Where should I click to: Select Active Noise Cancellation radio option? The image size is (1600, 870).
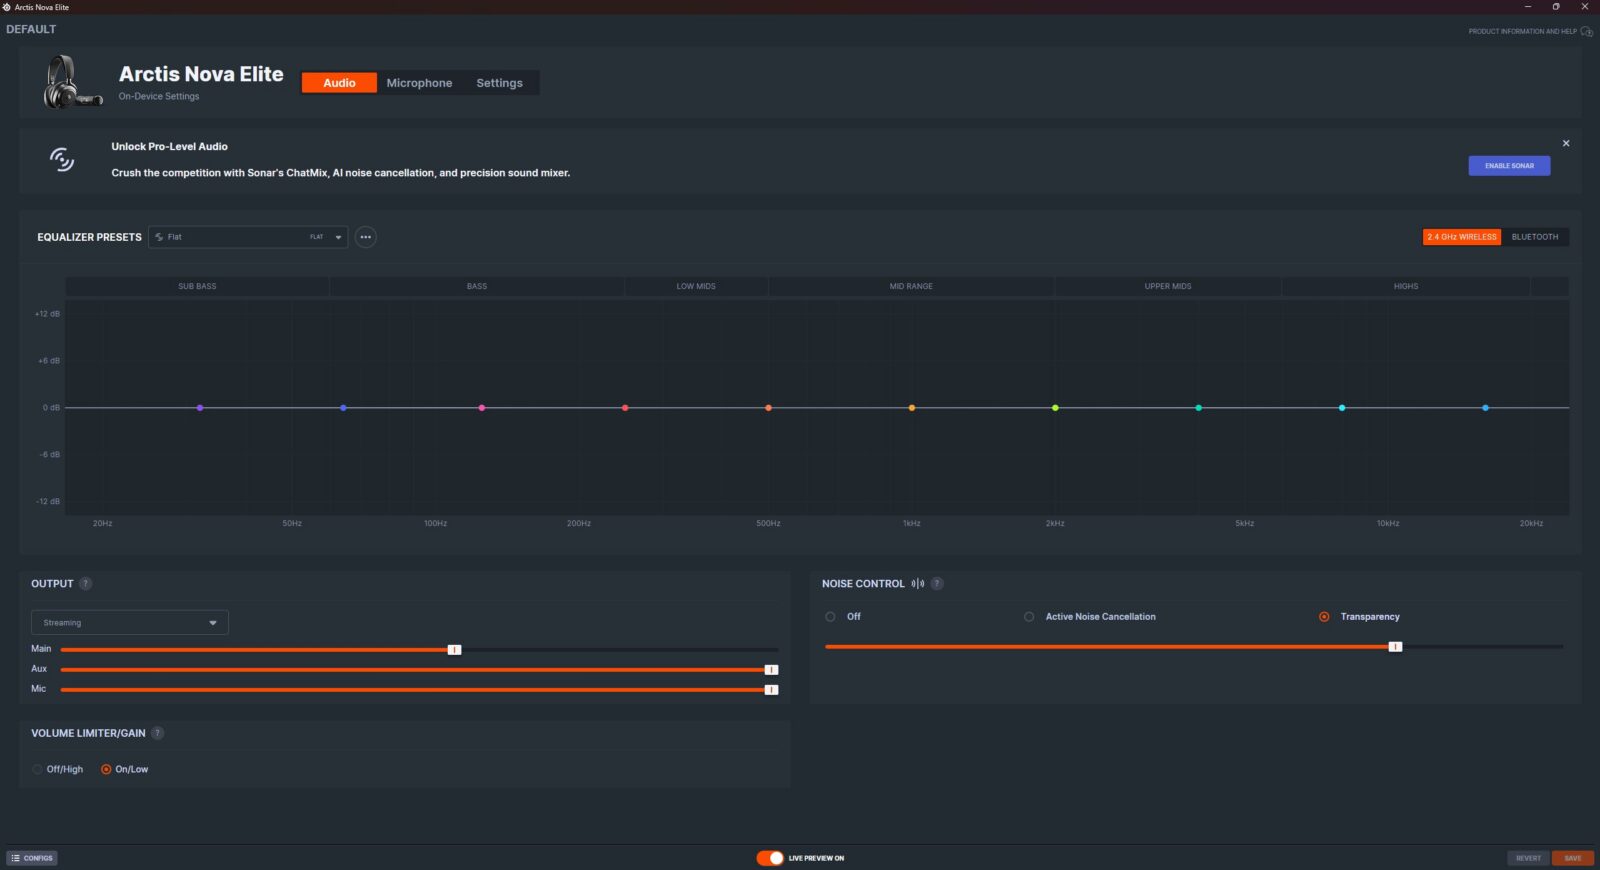pos(1029,617)
